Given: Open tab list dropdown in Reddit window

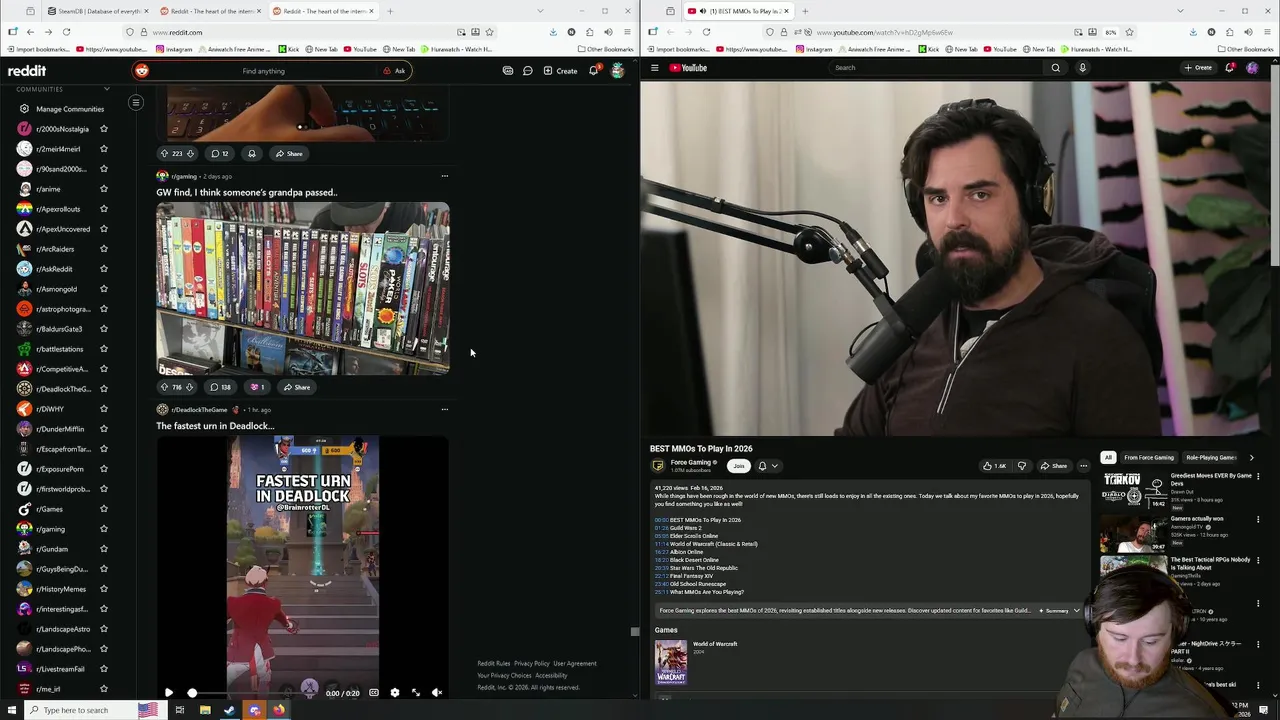Looking at the screenshot, I should (x=540, y=11).
